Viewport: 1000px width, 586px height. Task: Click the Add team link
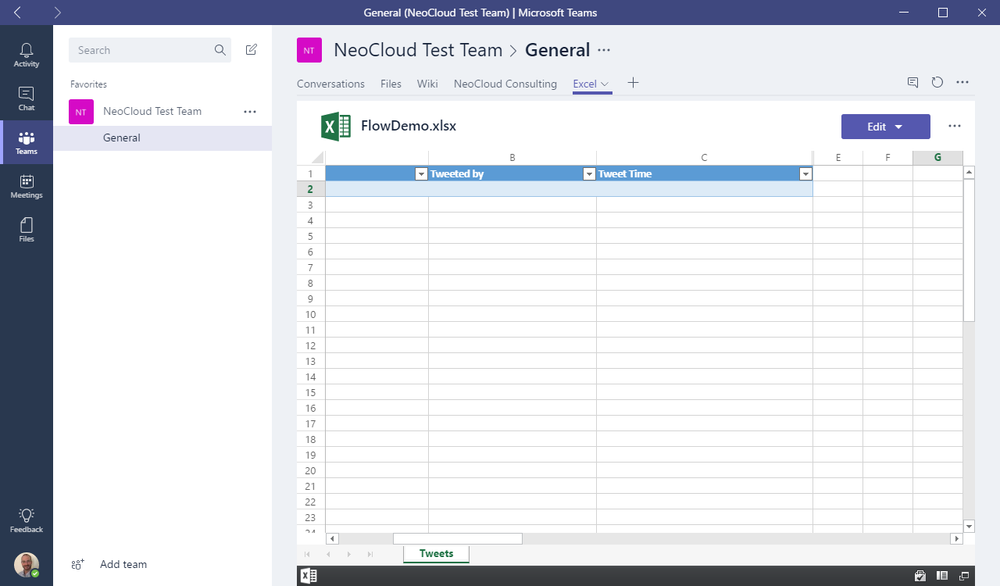point(123,564)
